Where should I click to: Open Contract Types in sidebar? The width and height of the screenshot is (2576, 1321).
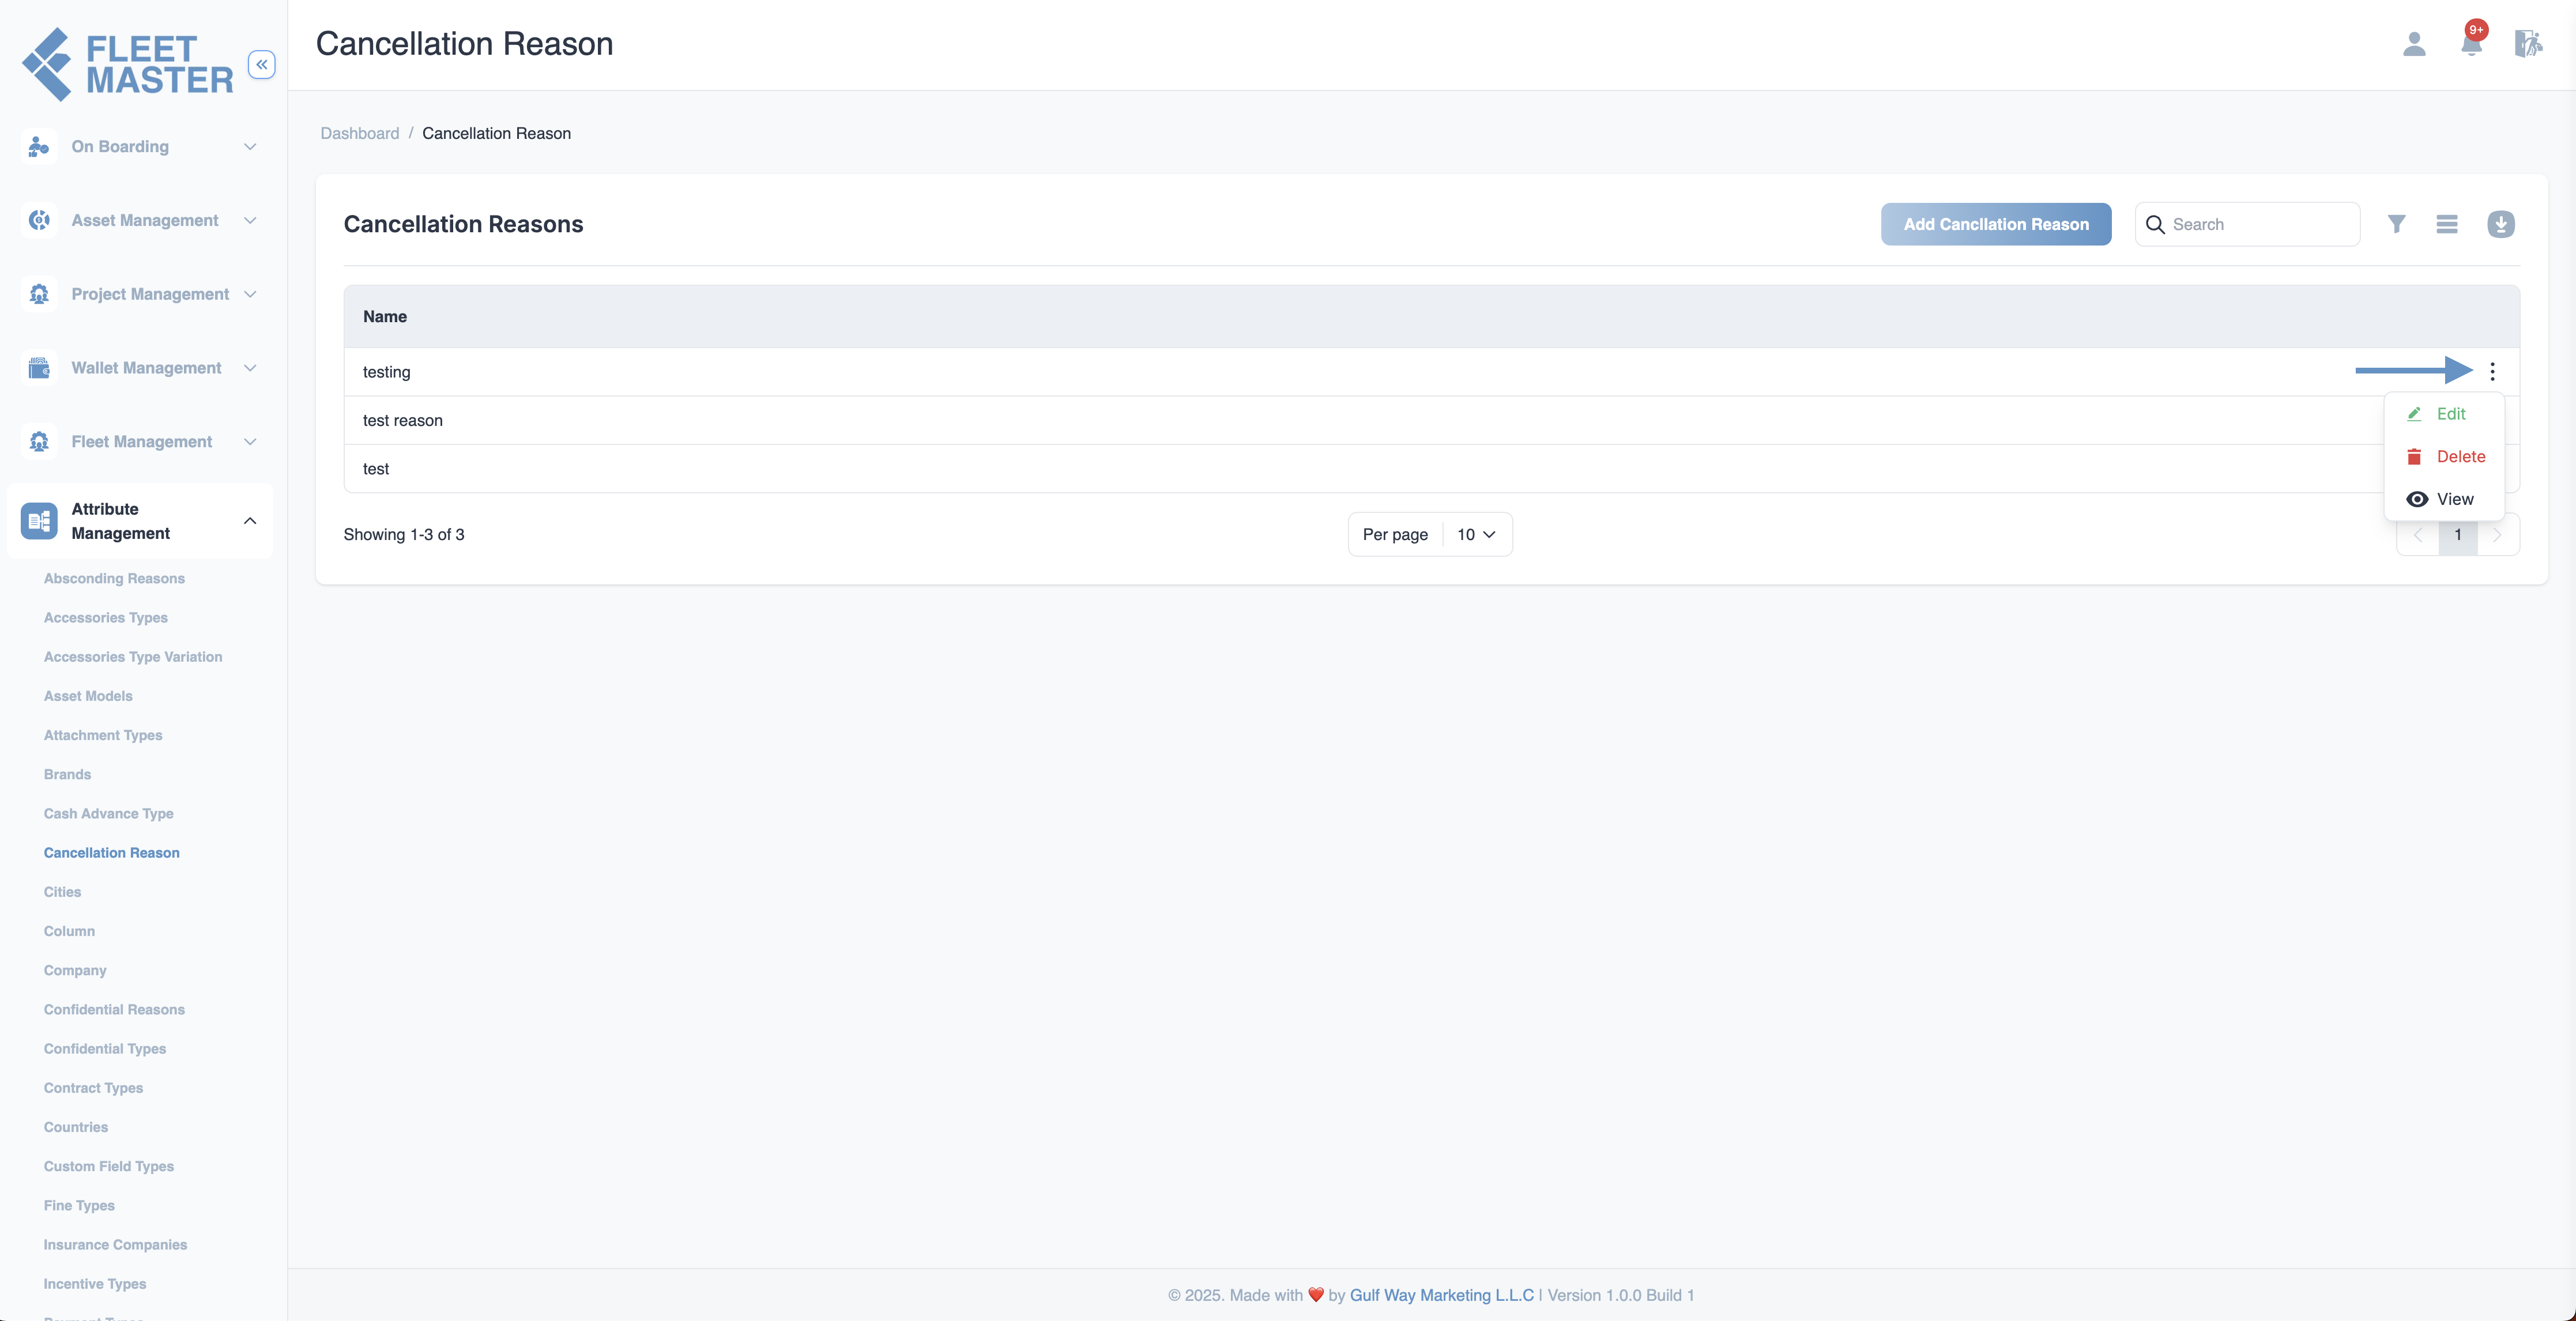pos(93,1088)
